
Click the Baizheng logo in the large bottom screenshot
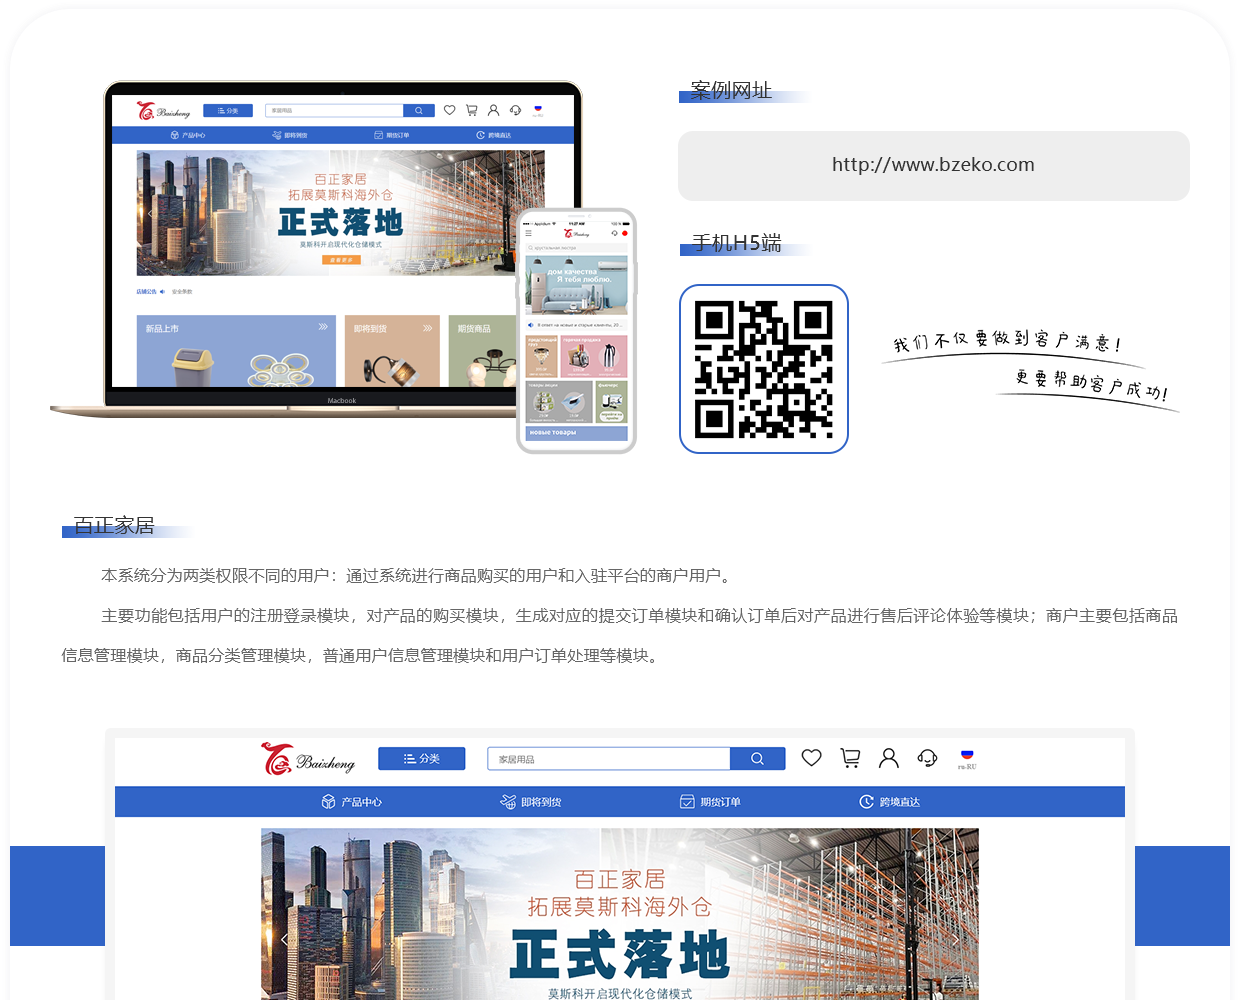tap(308, 759)
